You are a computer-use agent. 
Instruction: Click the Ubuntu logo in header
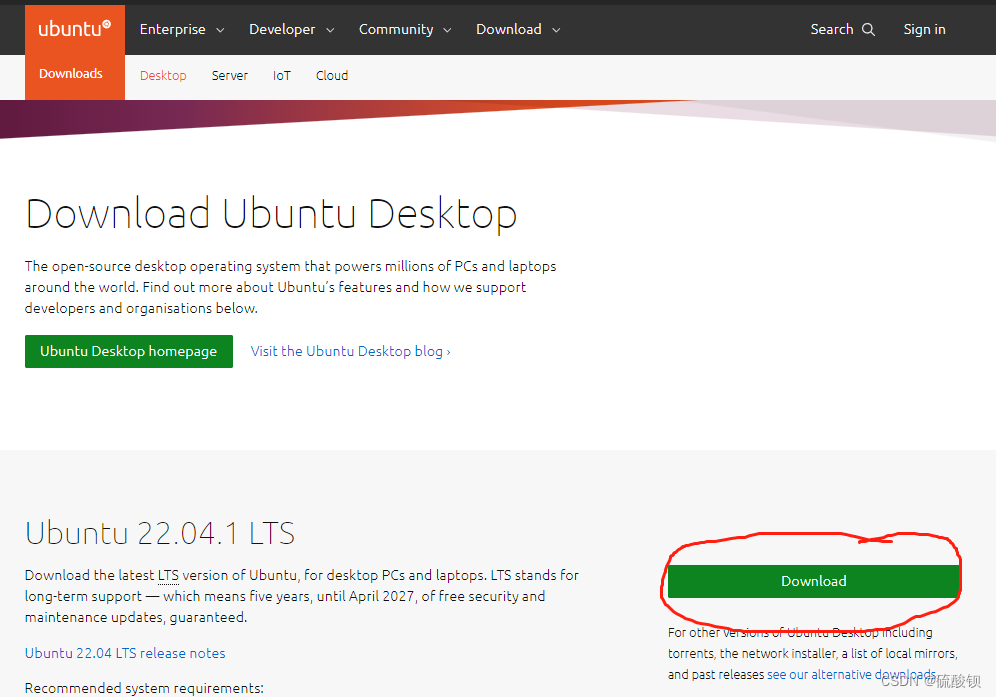[74, 29]
